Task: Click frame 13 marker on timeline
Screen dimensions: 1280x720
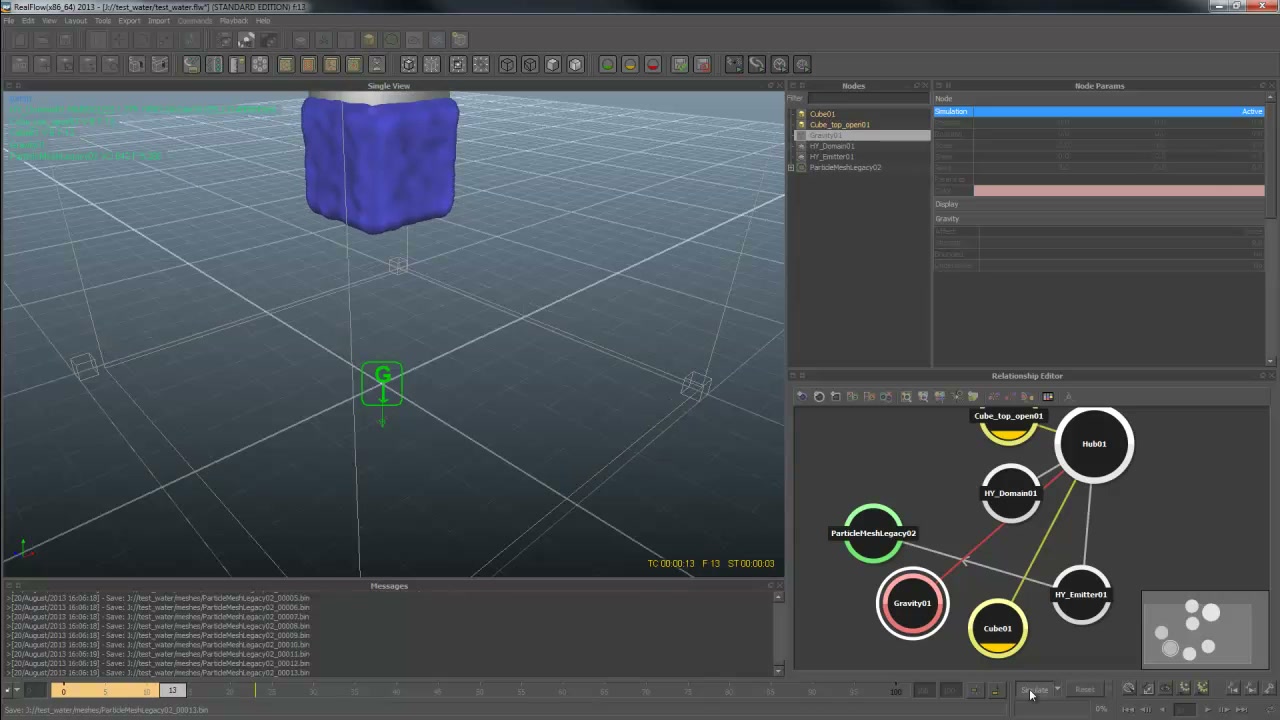Action: point(172,691)
